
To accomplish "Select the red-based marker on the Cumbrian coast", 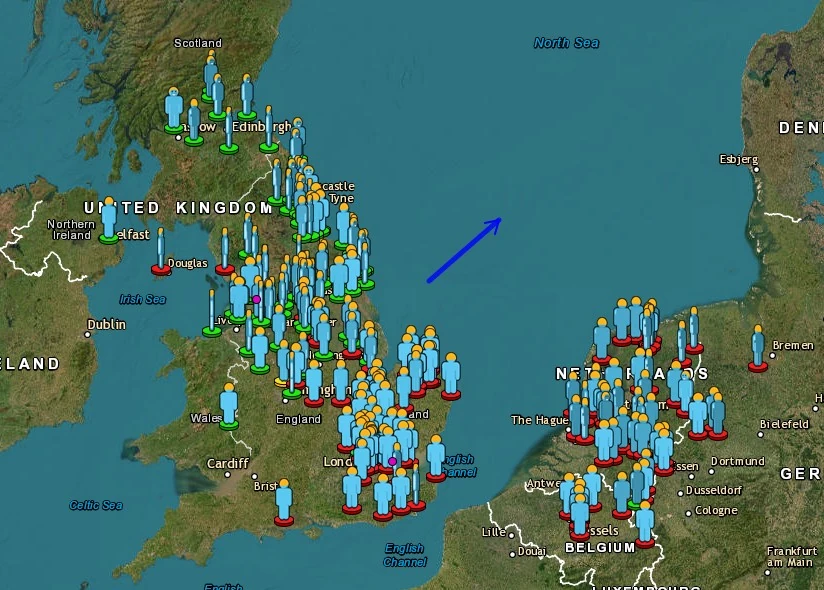I will coord(225,252).
